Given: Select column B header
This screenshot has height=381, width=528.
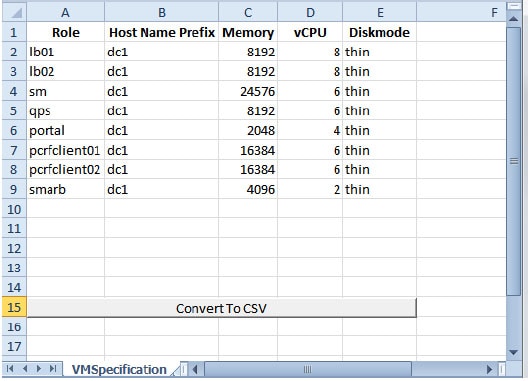Looking at the screenshot, I should tap(162, 13).
